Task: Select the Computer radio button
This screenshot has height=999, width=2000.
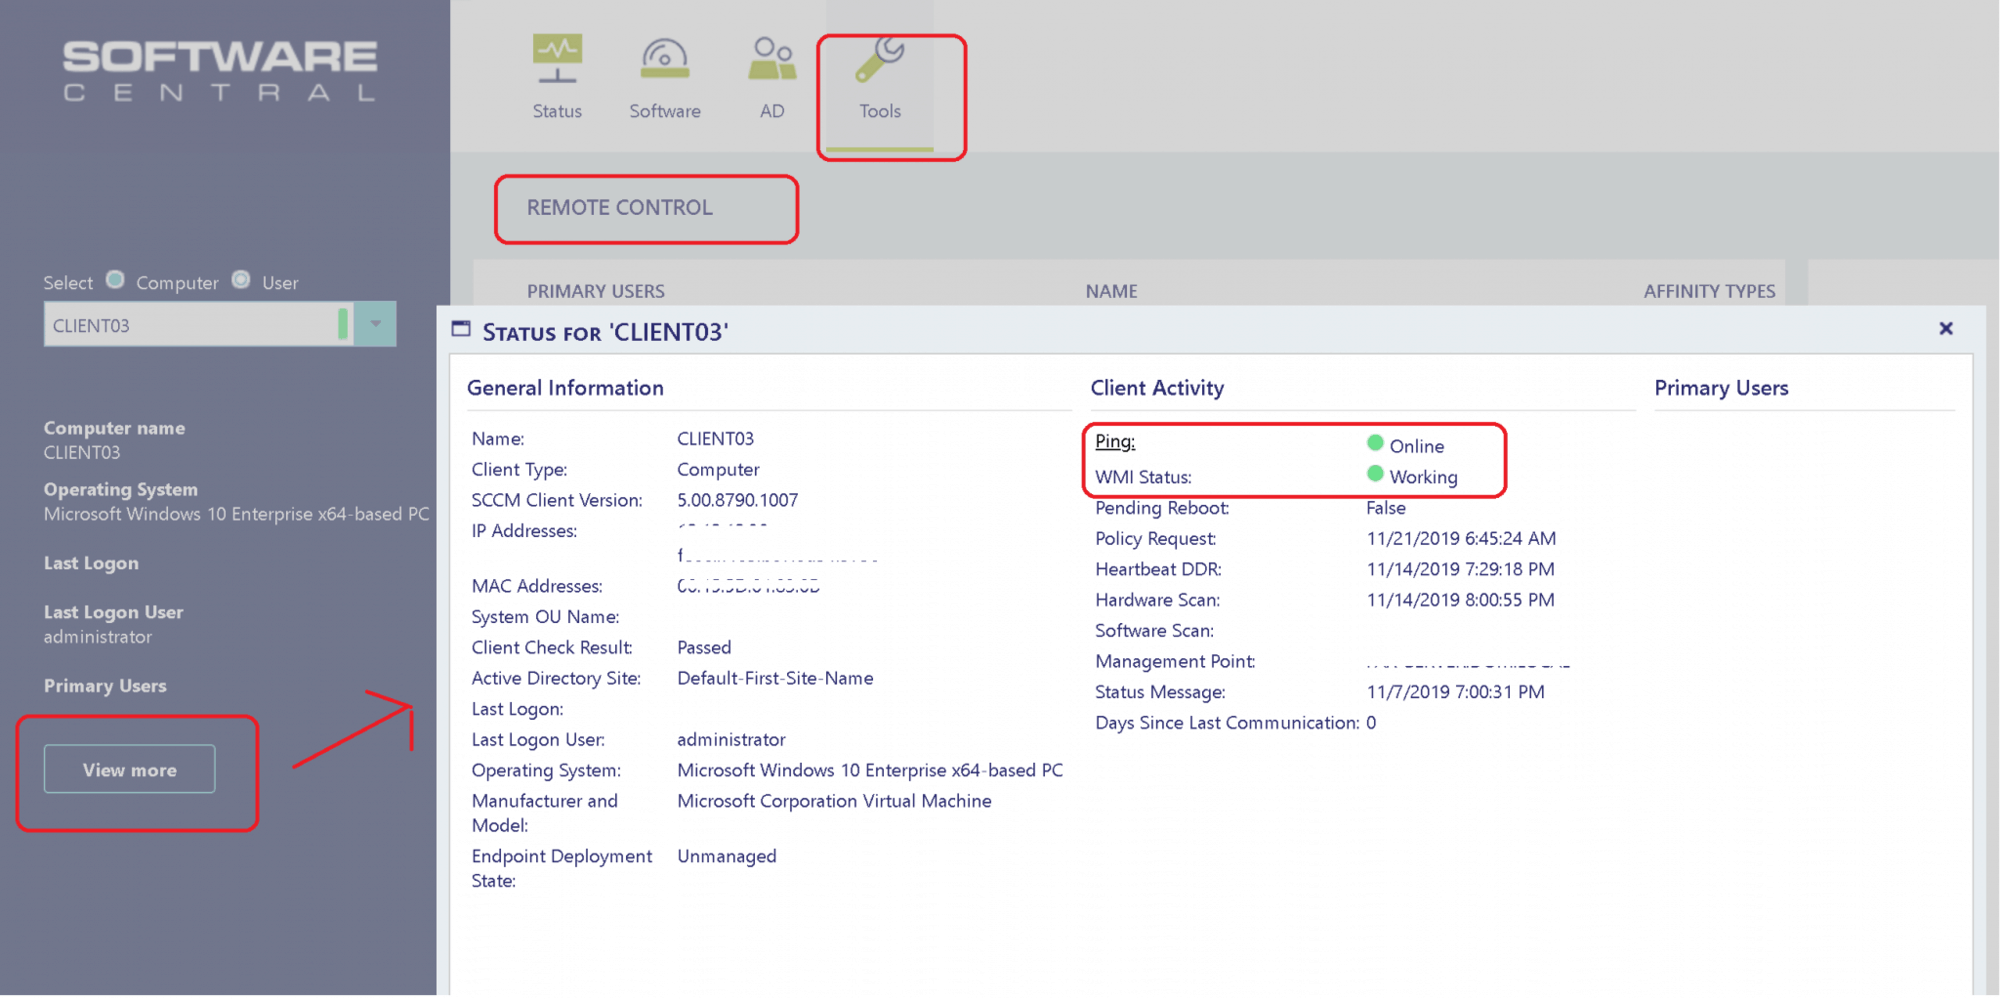Action: tap(114, 280)
